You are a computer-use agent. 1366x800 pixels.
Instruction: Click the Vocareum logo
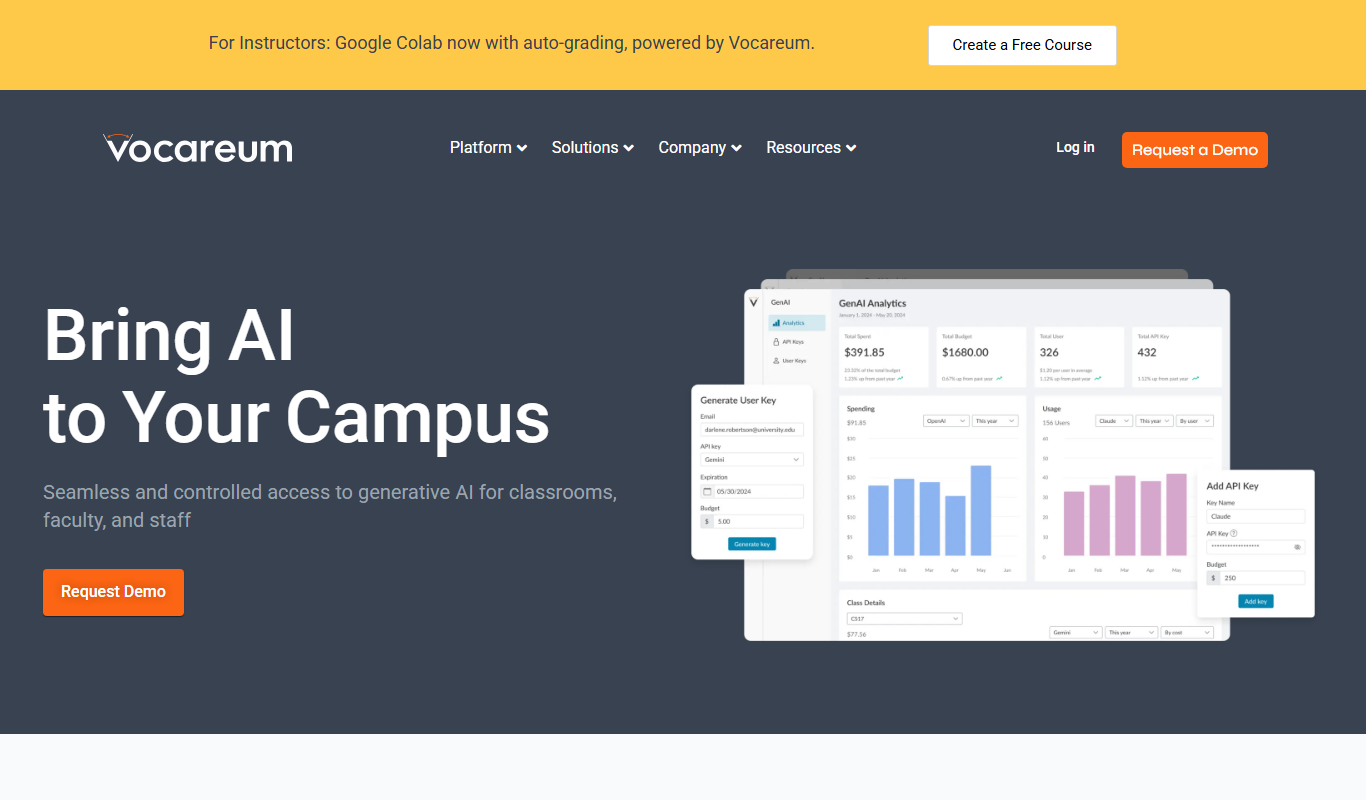(198, 148)
